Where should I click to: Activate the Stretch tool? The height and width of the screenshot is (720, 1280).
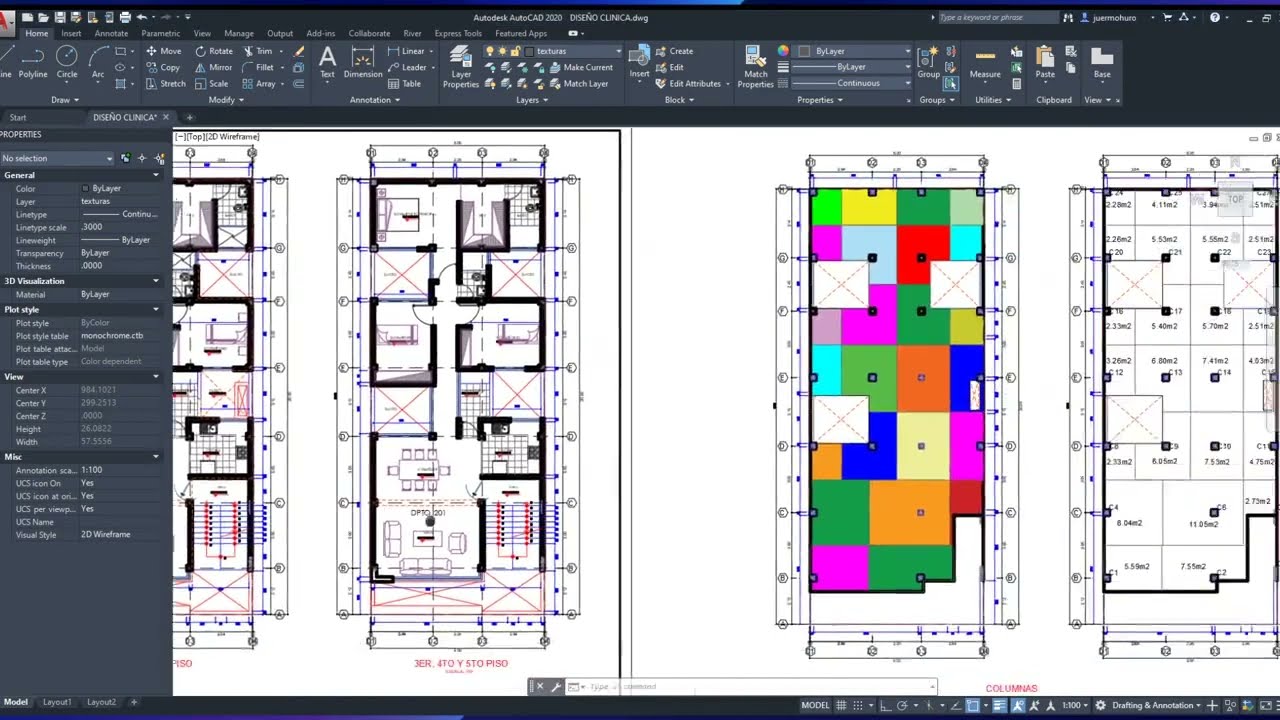(165, 83)
